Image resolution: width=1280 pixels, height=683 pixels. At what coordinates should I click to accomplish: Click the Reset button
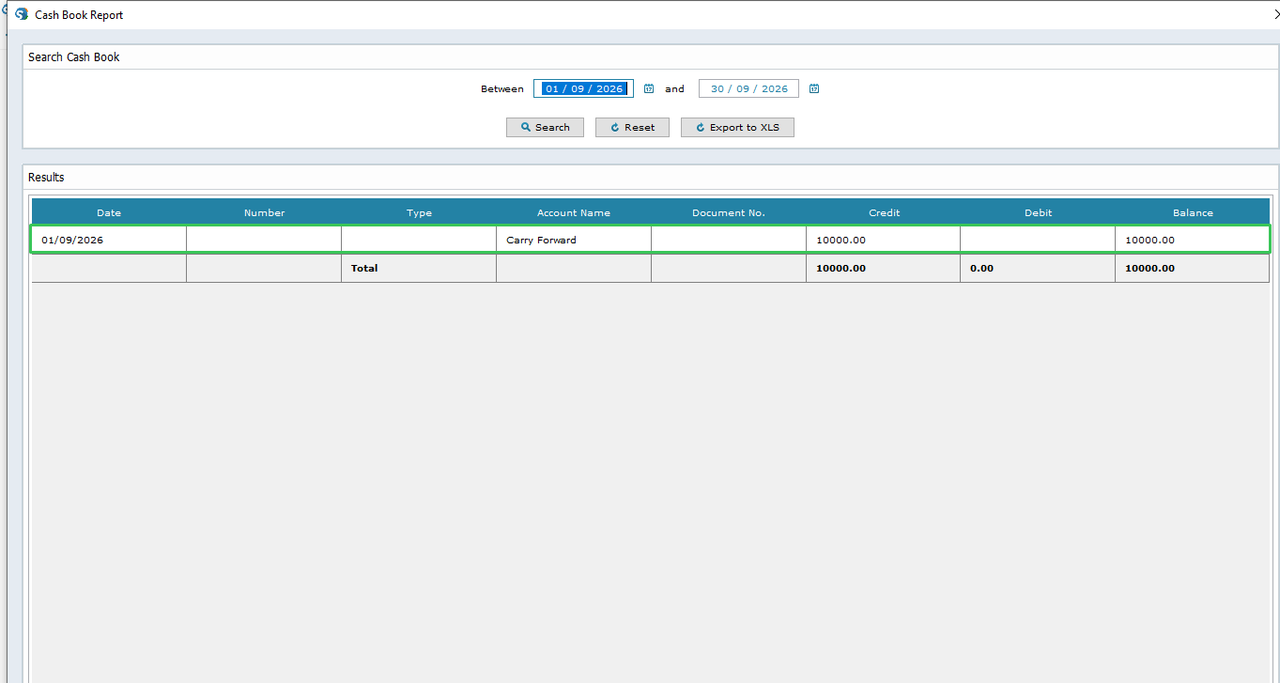[632, 127]
